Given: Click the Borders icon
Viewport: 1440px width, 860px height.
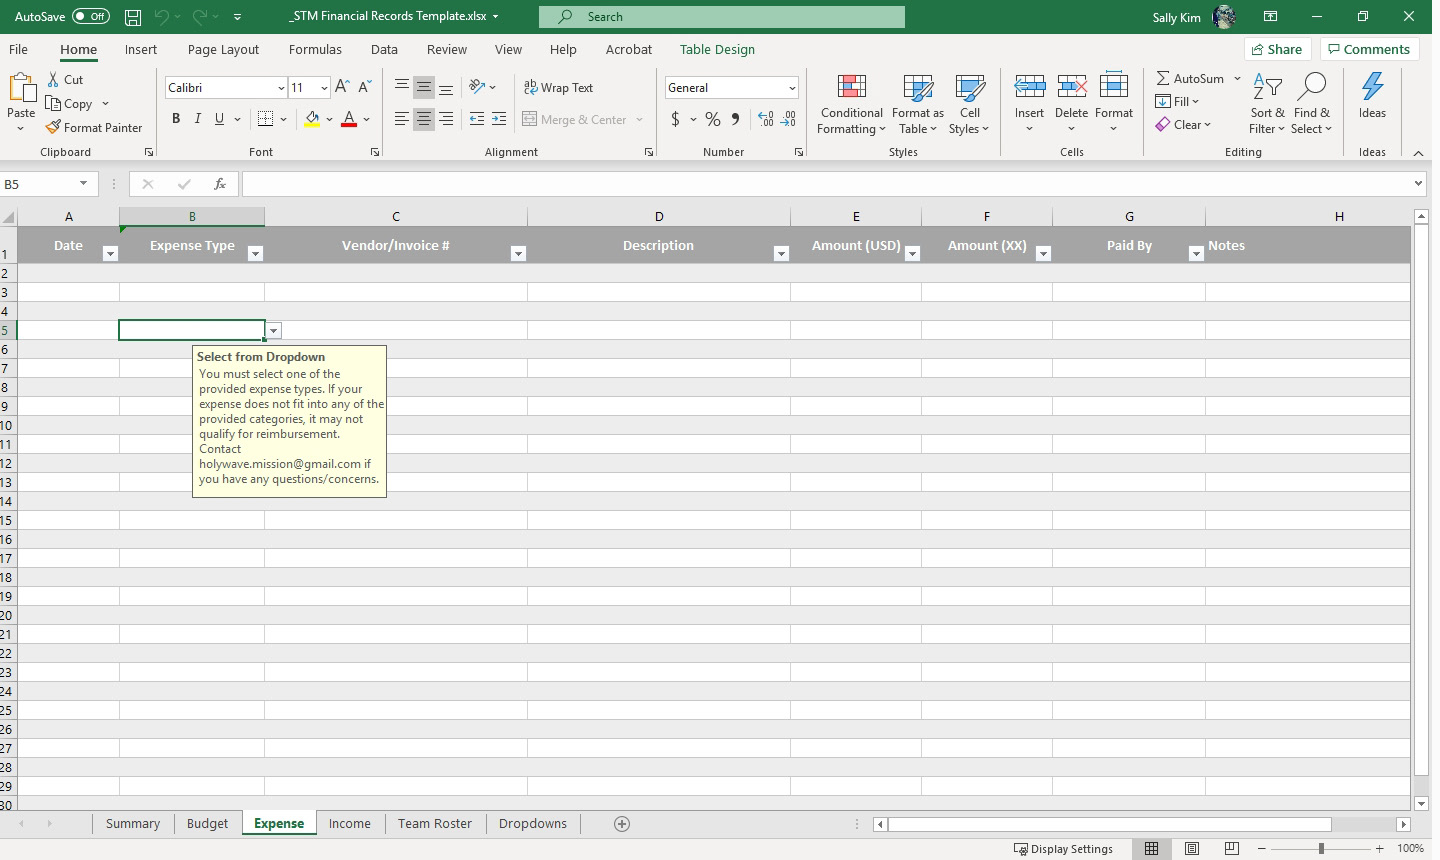Looking at the screenshot, I should 265,119.
